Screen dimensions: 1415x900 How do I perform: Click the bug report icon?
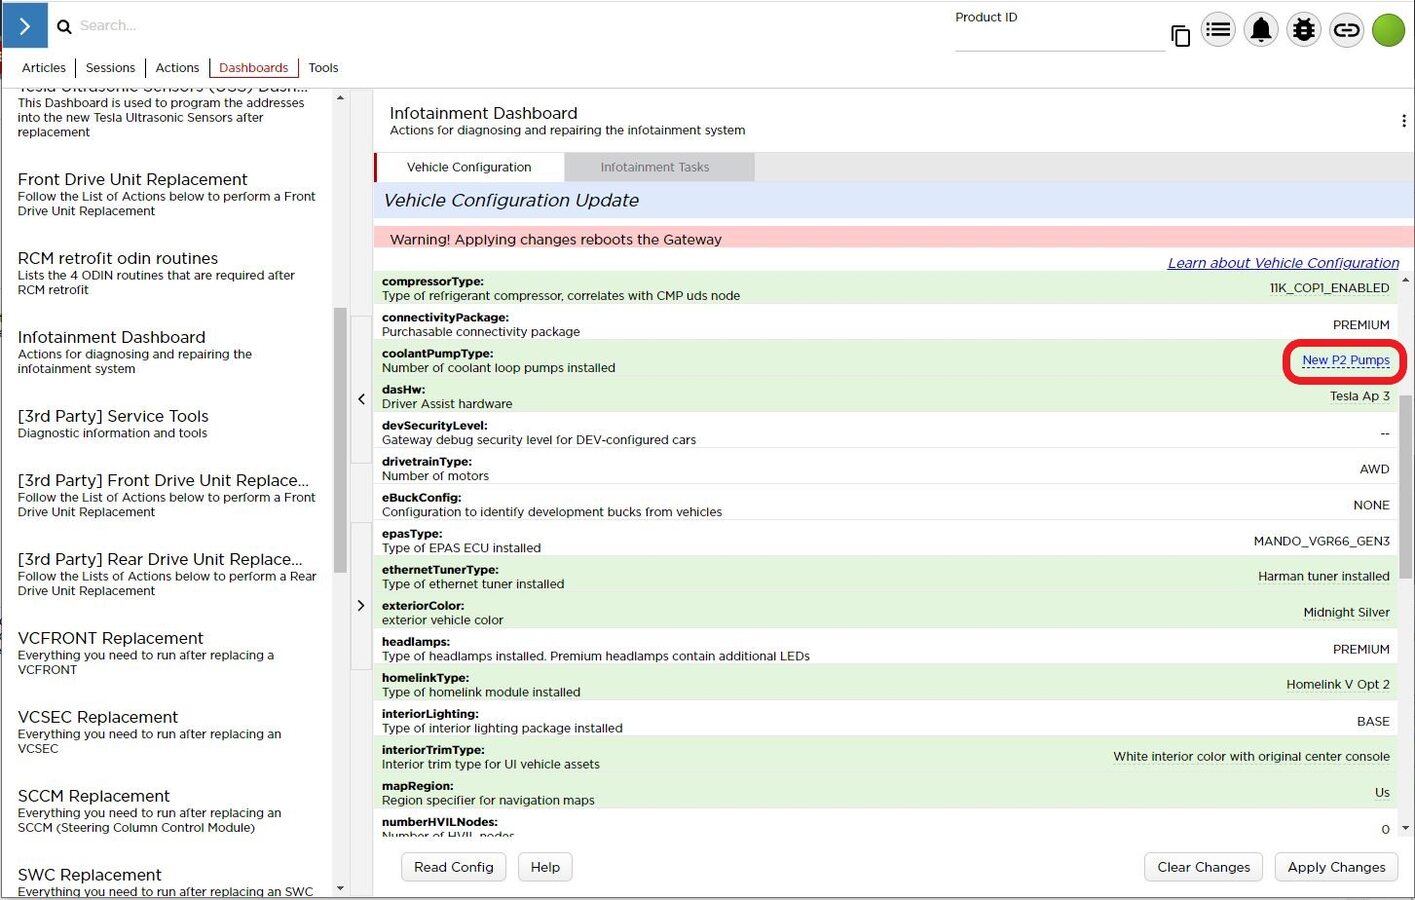click(x=1304, y=30)
